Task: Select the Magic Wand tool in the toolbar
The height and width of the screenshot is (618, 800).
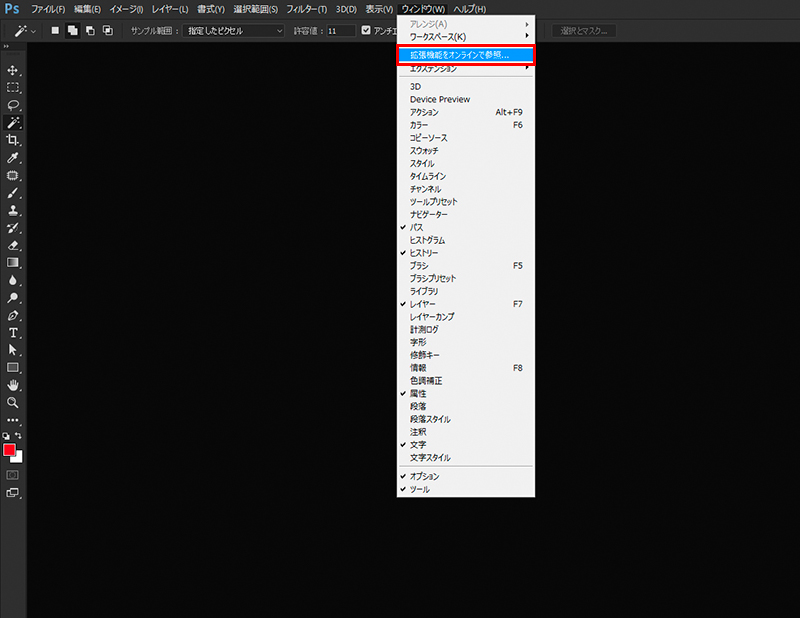Action: pos(13,122)
